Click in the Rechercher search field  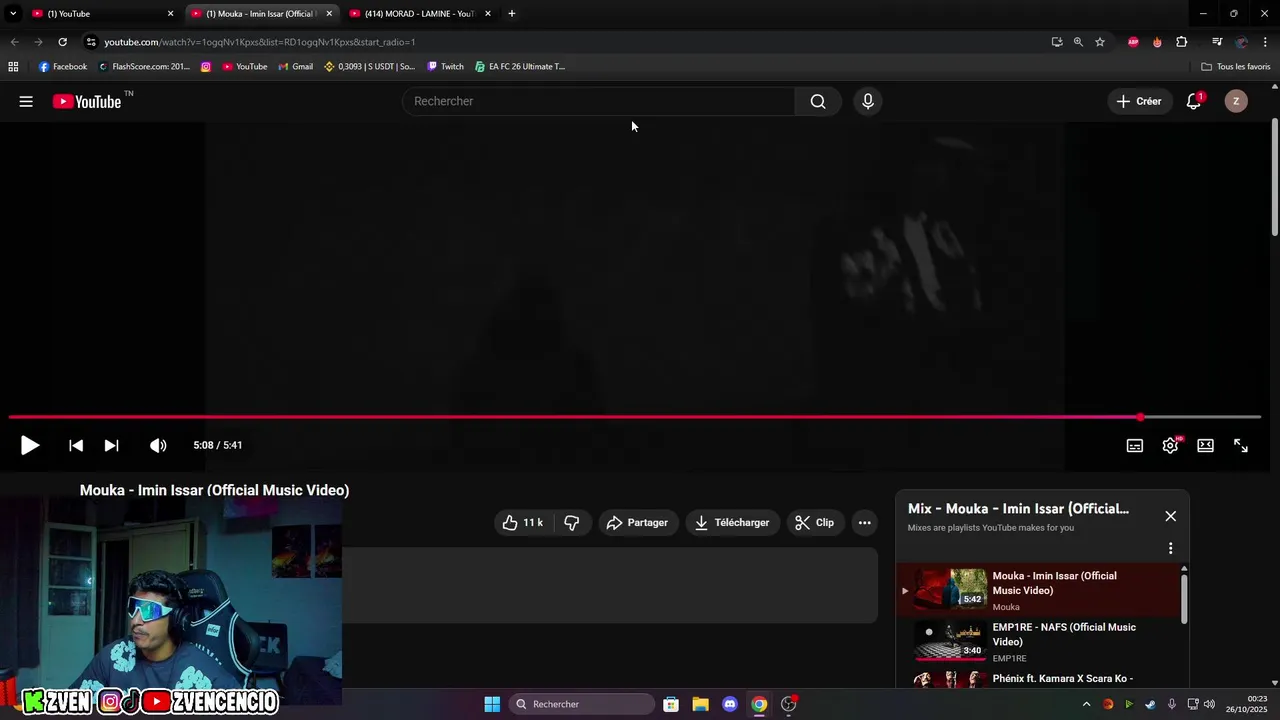[598, 101]
